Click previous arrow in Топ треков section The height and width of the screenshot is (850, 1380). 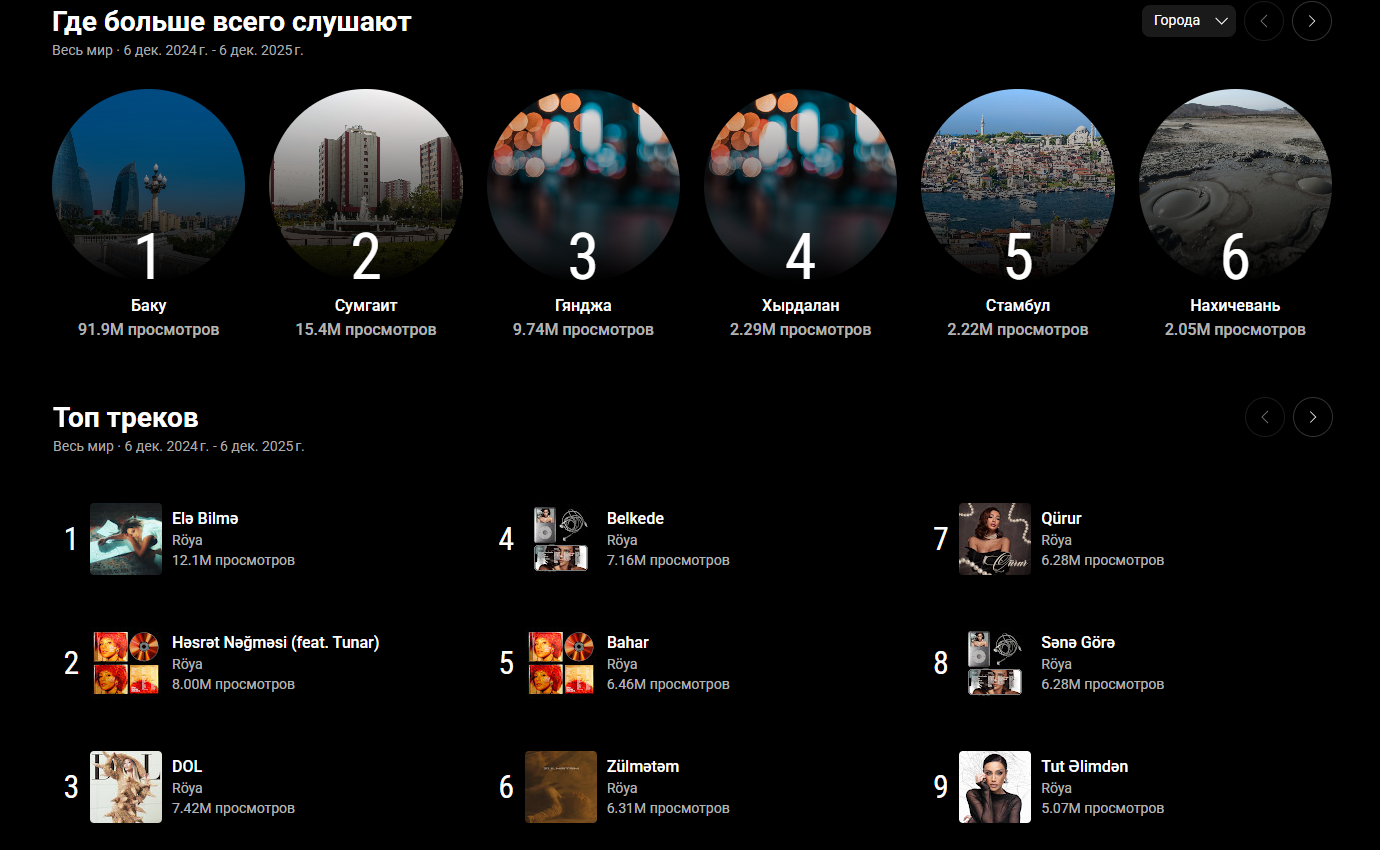(x=1264, y=417)
